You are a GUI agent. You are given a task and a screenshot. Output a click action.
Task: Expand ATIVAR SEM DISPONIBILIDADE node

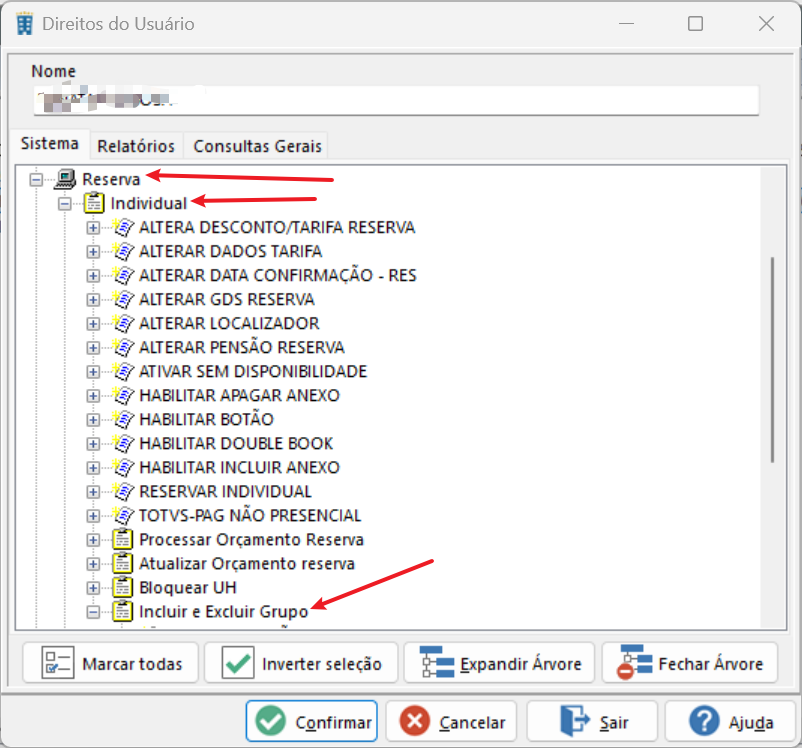pos(93,372)
